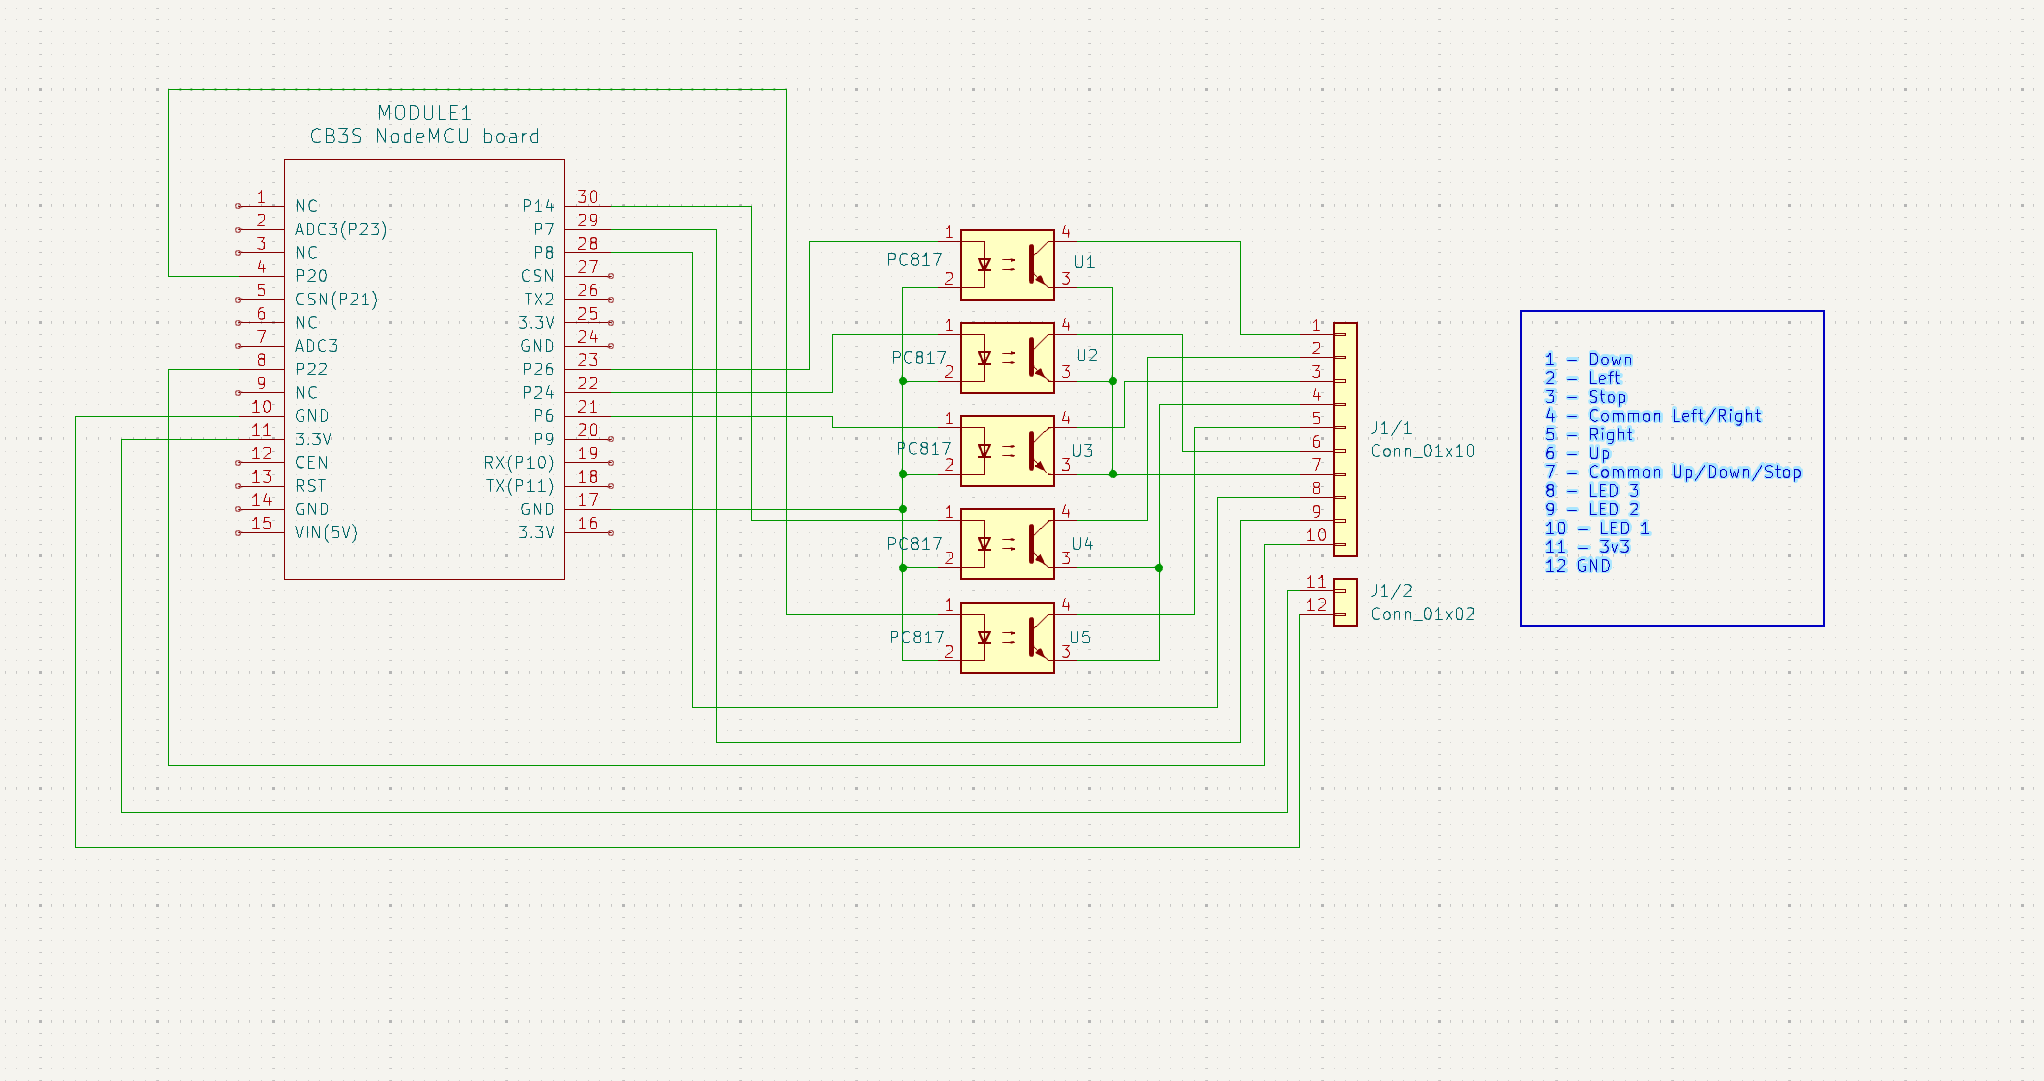The image size is (2044, 1081).
Task: Click the P22 pin label on MODULE1
Action: coord(311,369)
